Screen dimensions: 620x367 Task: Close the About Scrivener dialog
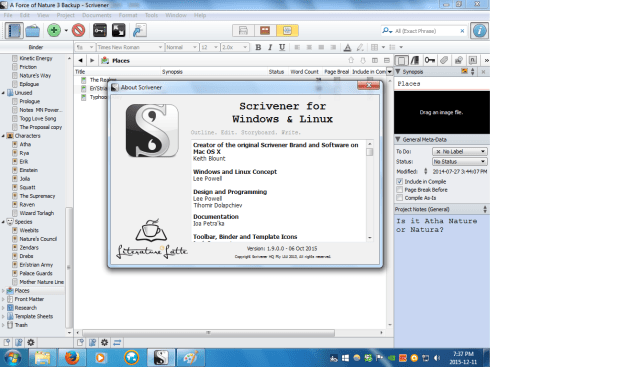point(368,85)
